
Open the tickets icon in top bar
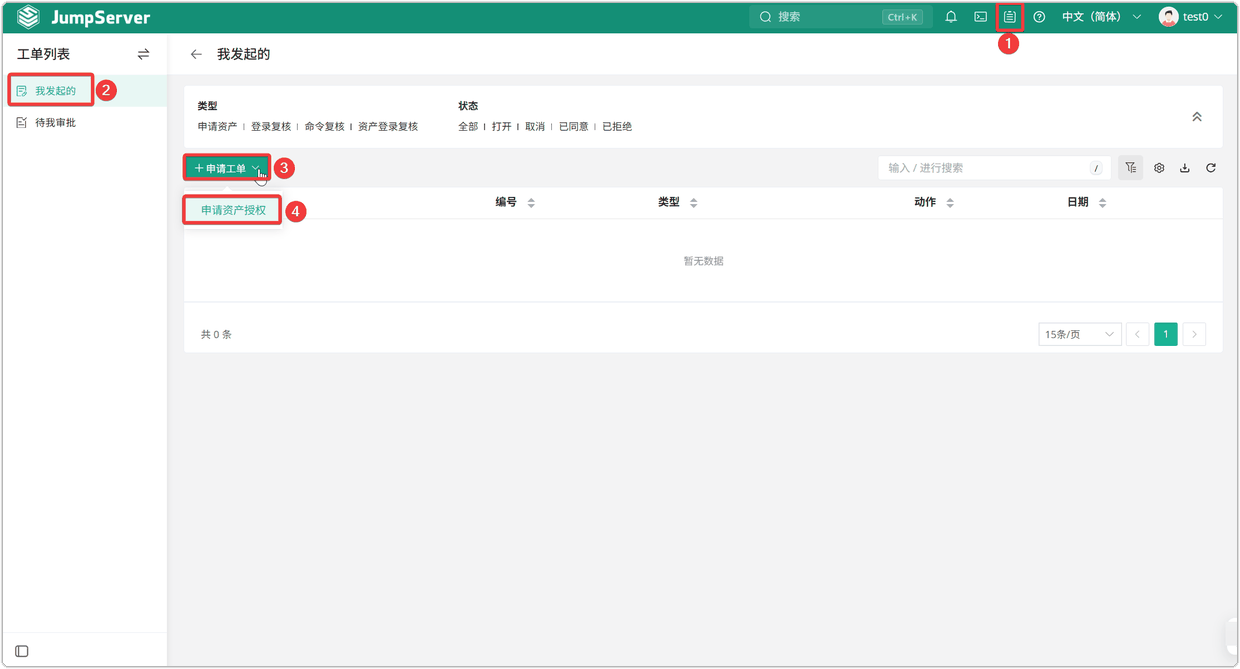pyautogui.click(x=1010, y=17)
